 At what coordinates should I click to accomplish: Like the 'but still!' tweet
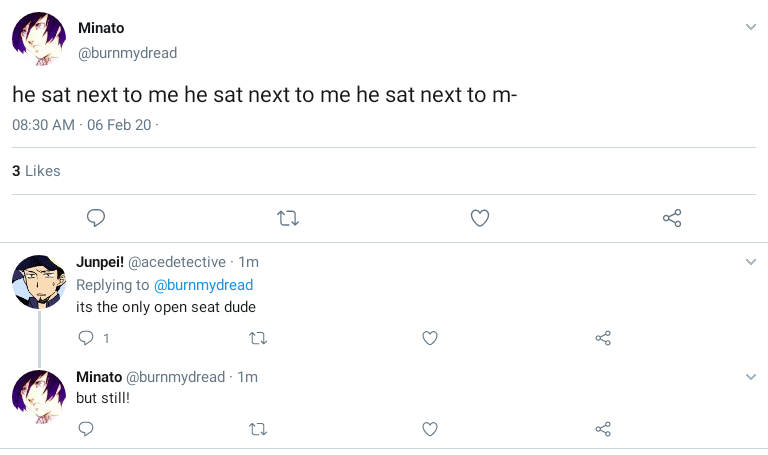click(430, 429)
